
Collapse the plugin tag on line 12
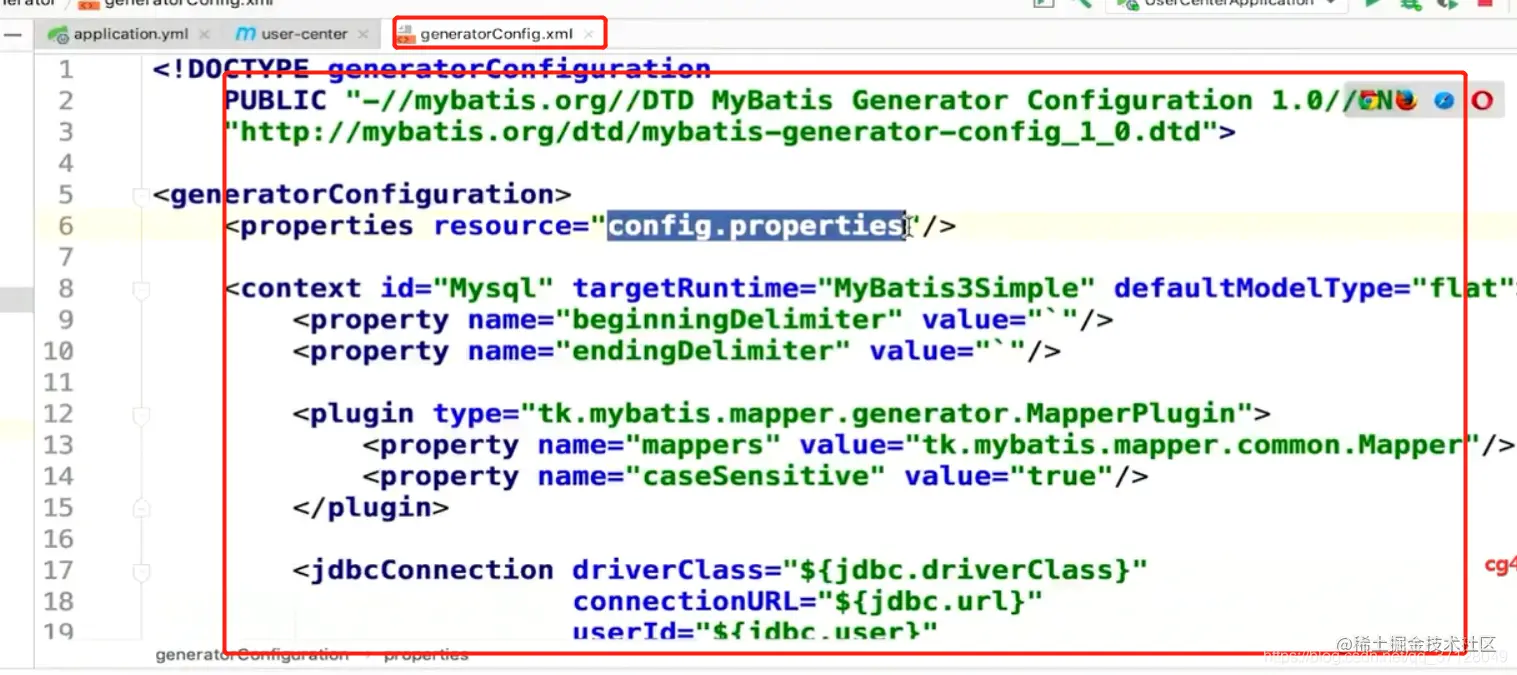140,415
